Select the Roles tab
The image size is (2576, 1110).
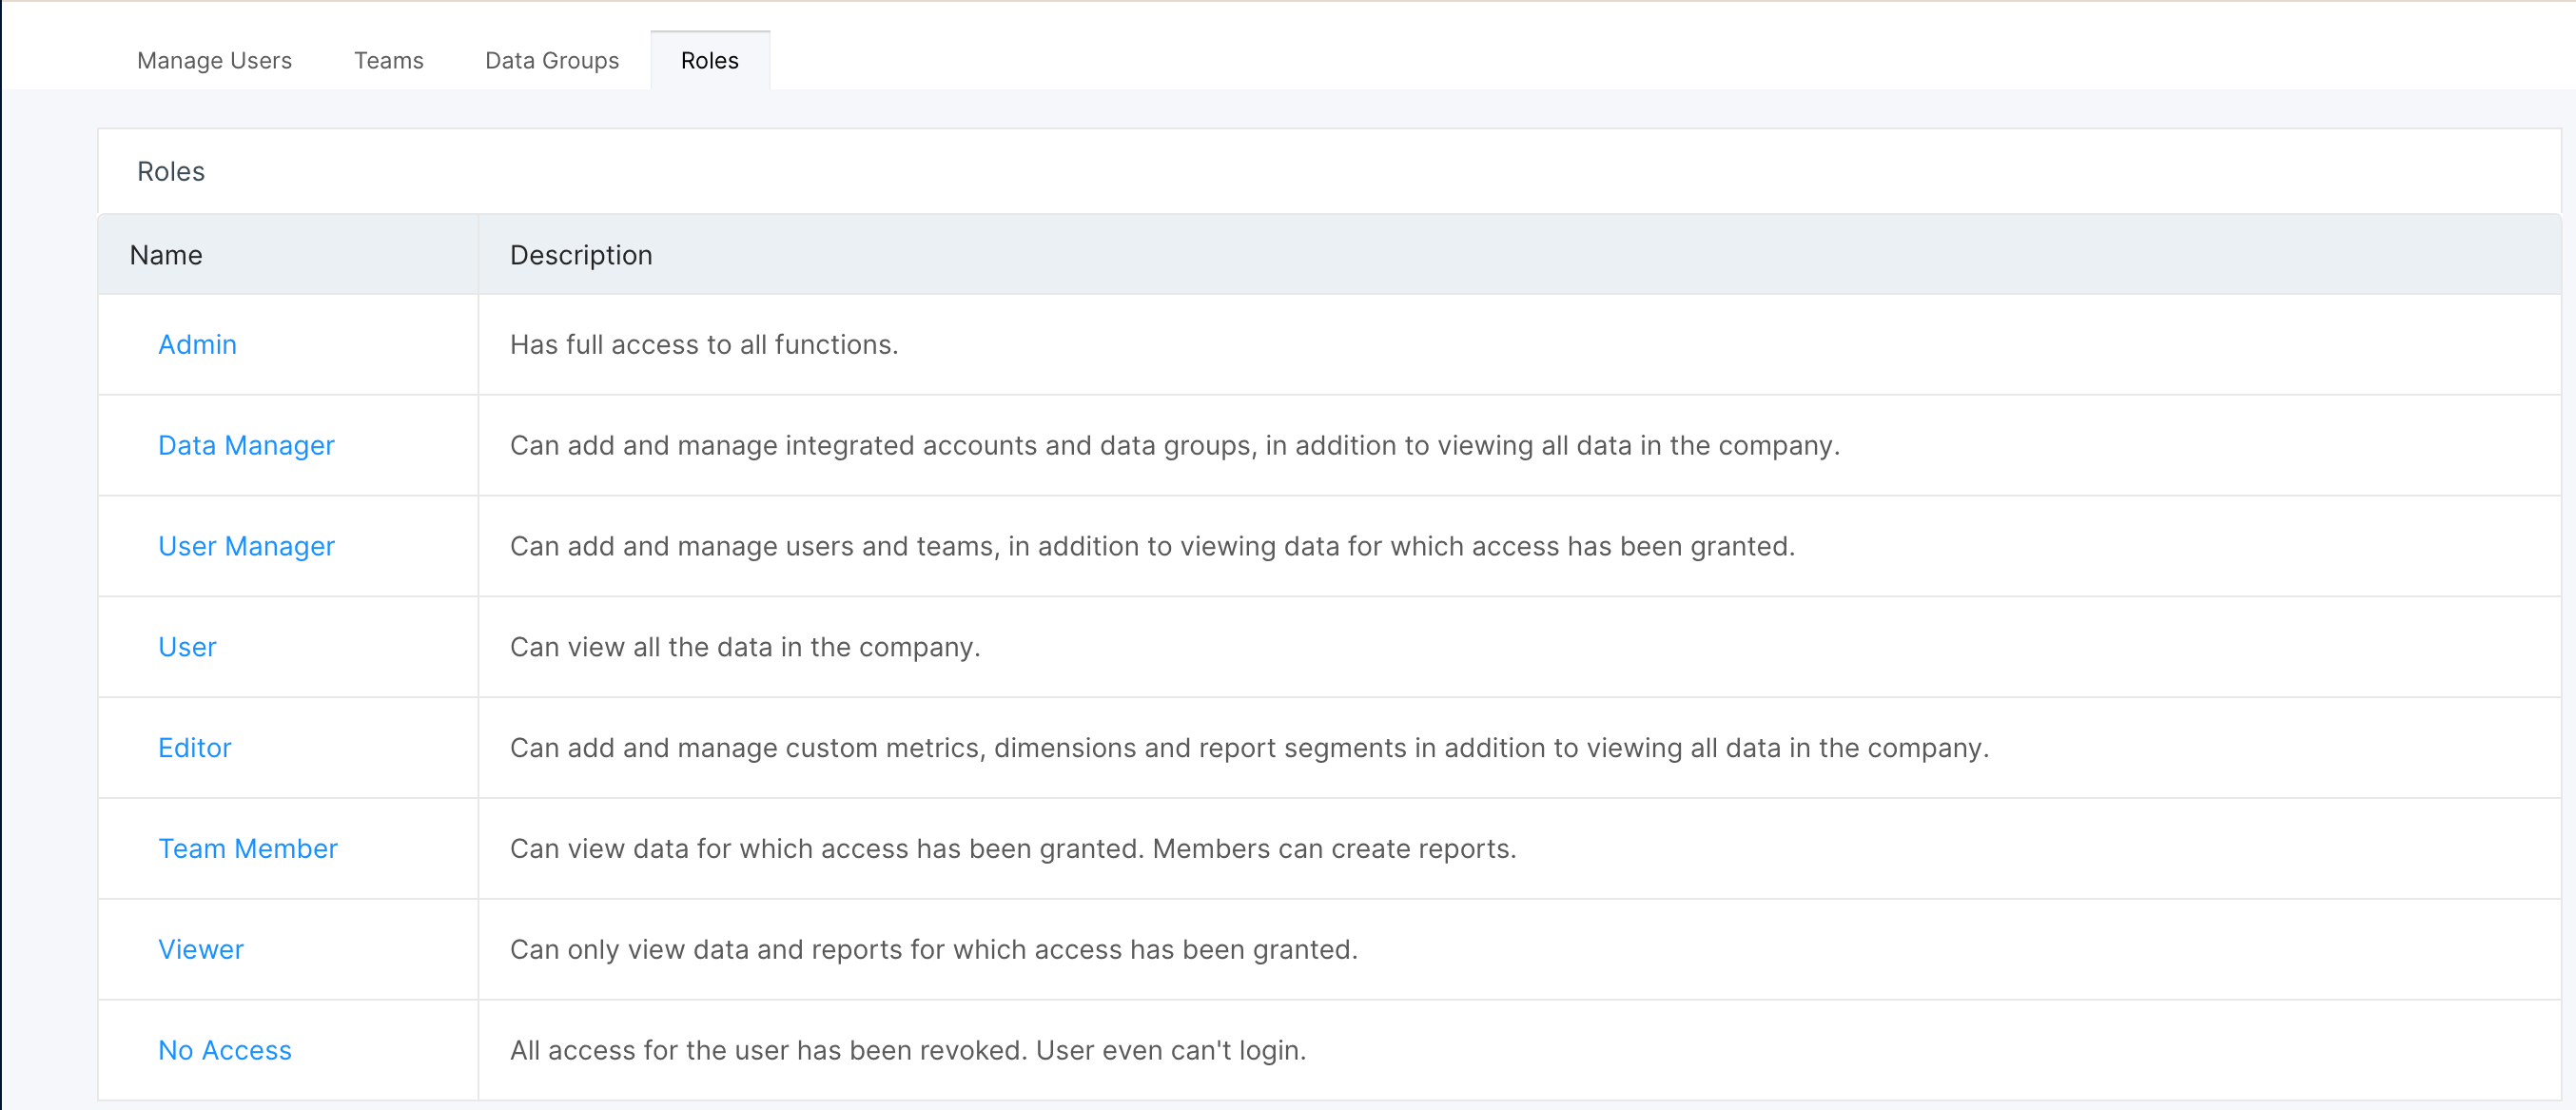point(710,61)
